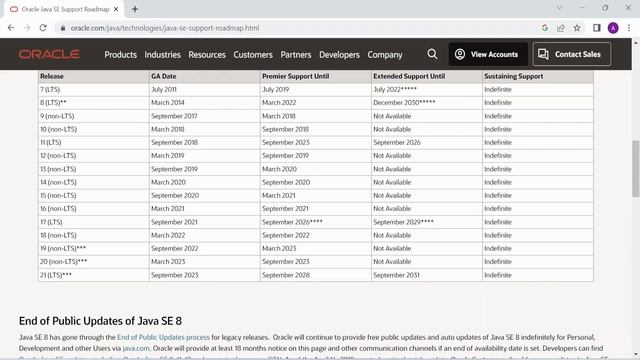Bookmark this page with the star
The image size is (640, 360).
(x=577, y=28)
